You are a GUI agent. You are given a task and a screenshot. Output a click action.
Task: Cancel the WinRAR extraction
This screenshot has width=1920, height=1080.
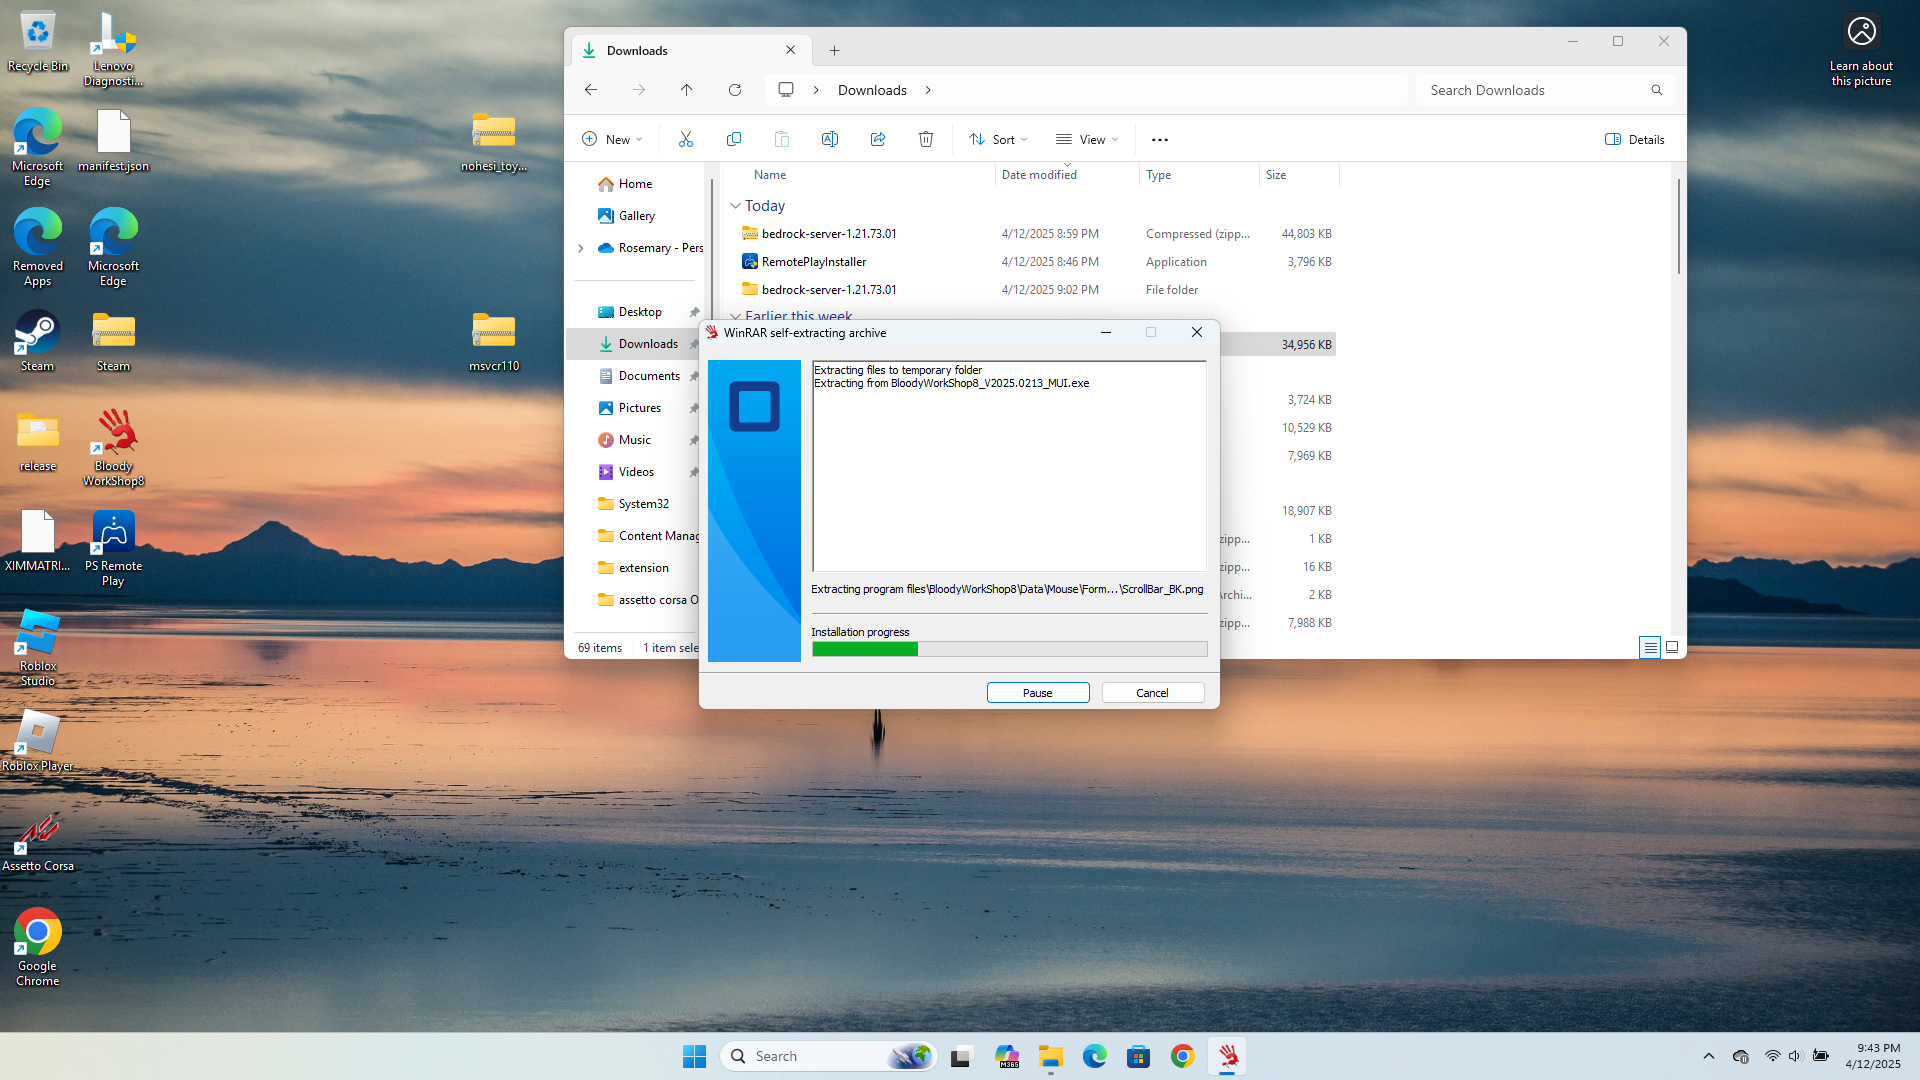tap(1152, 693)
